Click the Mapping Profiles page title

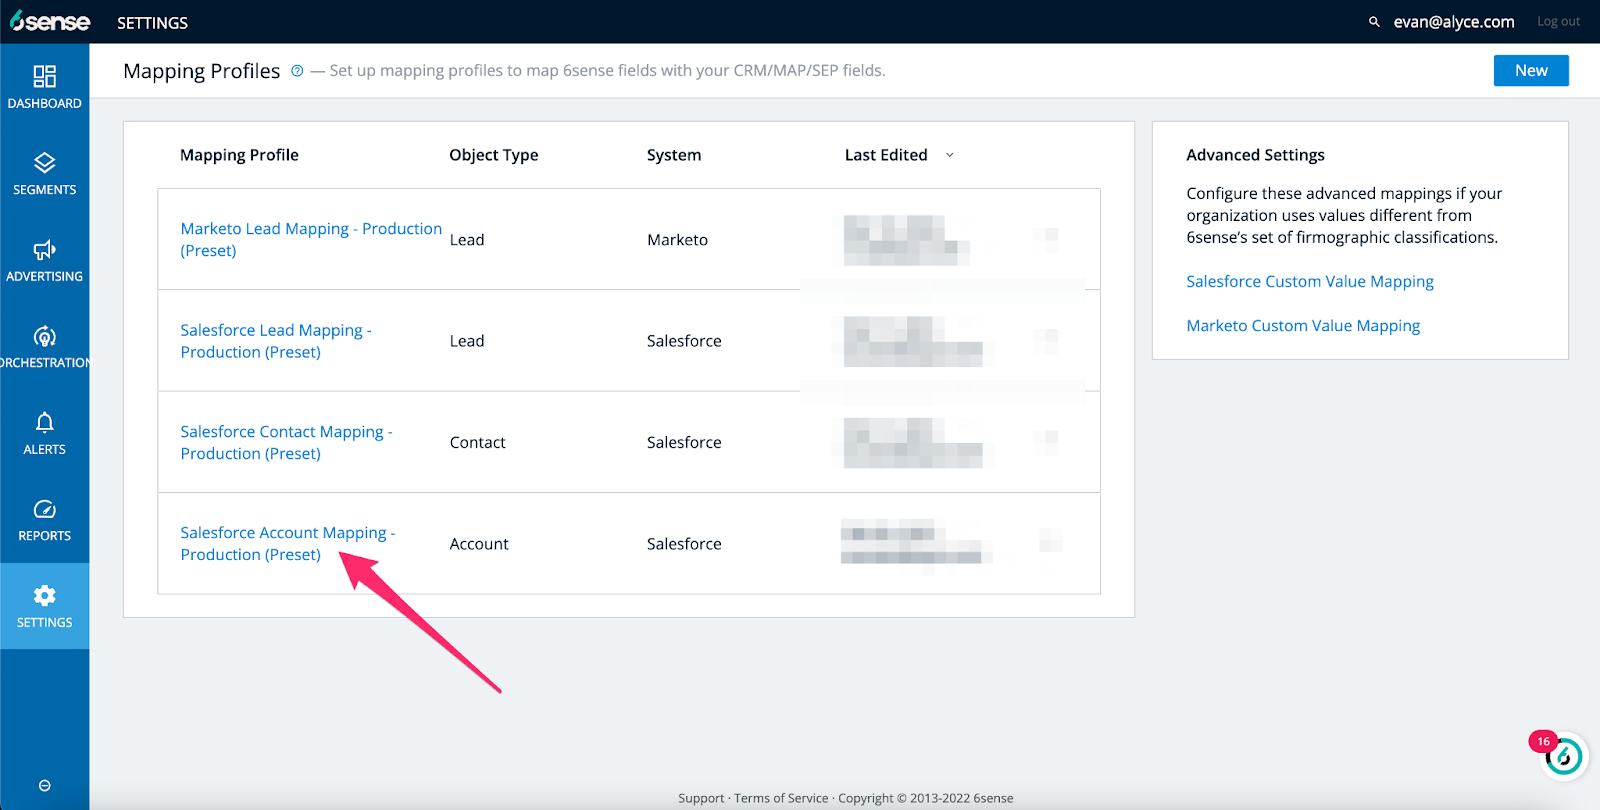(x=201, y=71)
